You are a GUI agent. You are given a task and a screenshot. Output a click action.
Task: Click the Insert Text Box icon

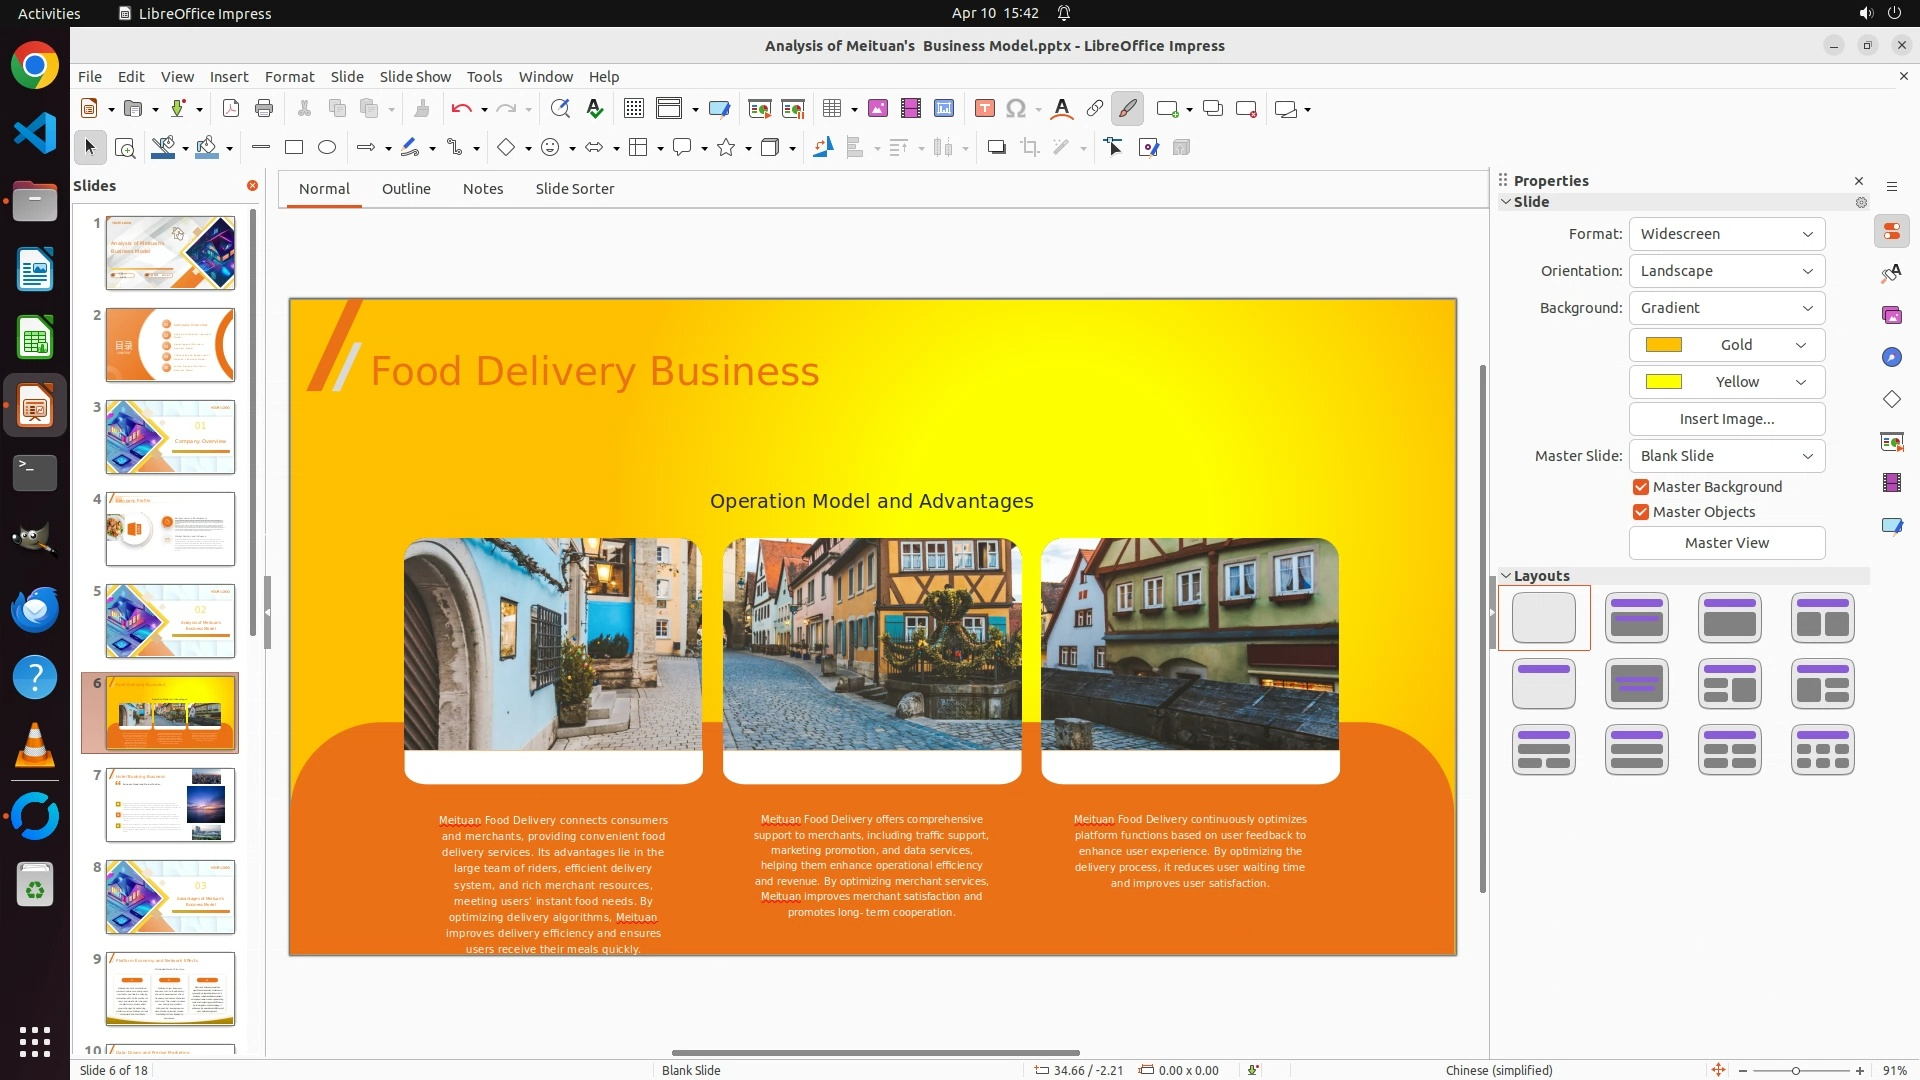(984, 109)
